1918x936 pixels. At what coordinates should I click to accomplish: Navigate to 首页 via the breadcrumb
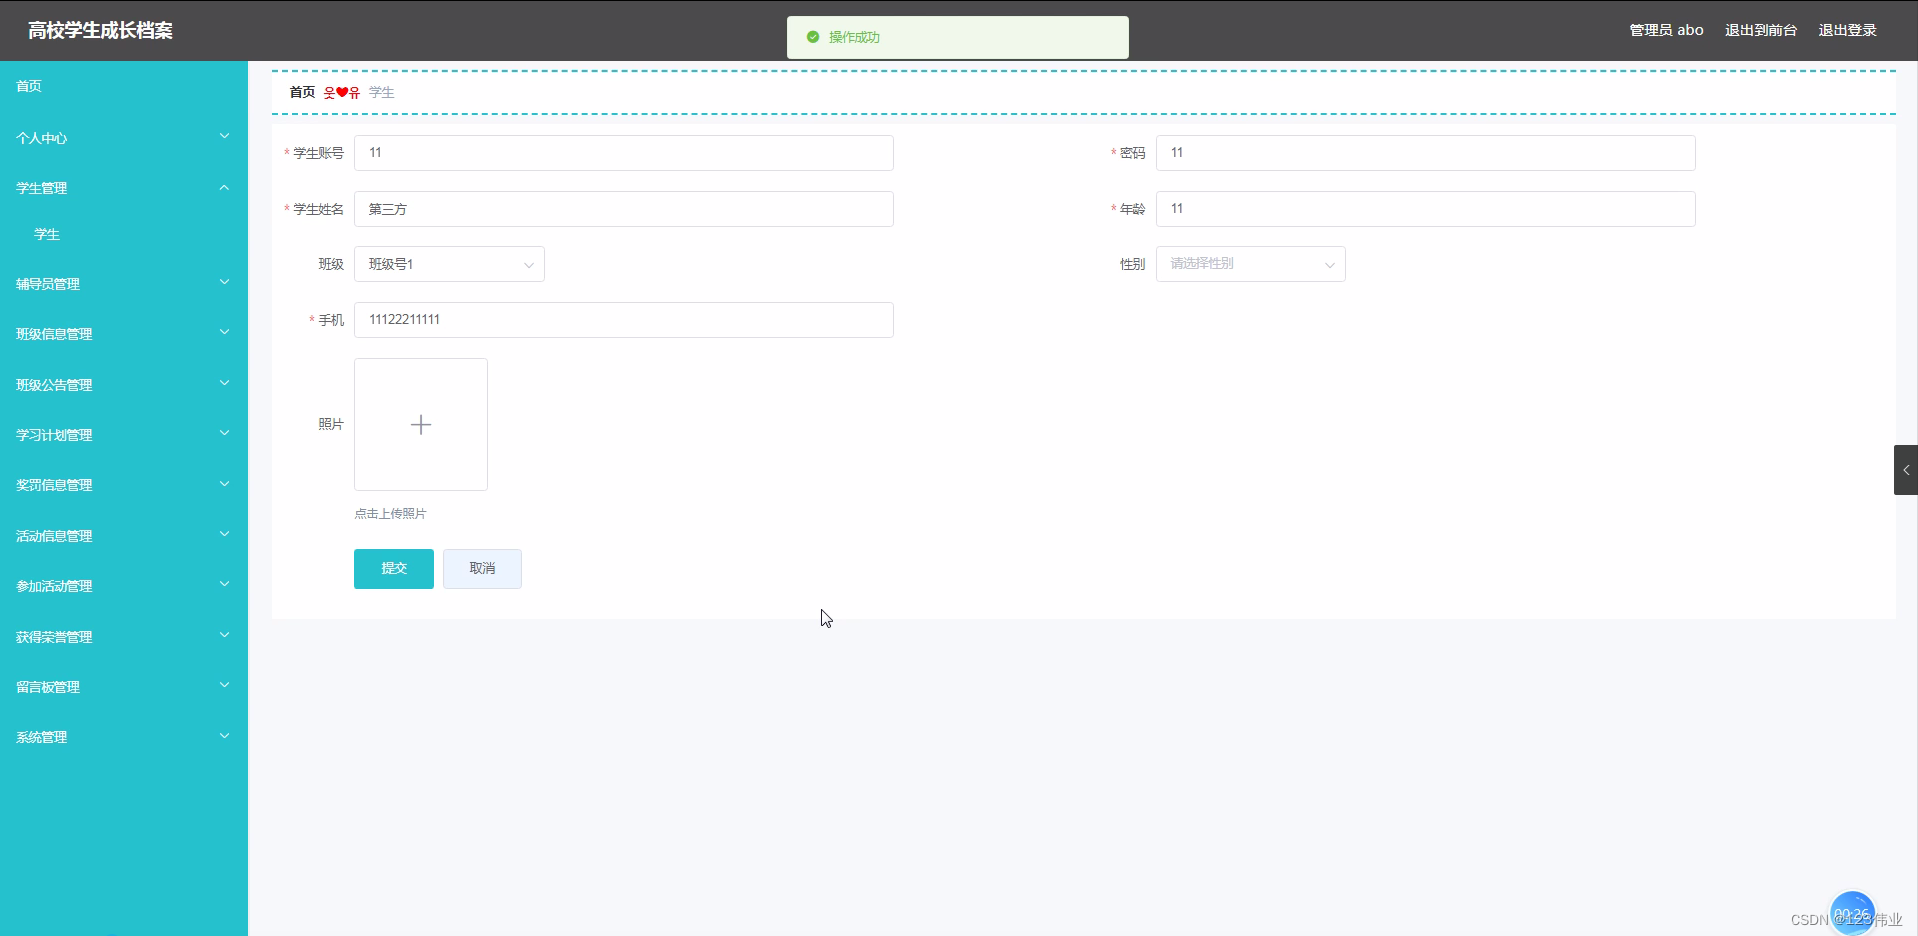tap(300, 92)
